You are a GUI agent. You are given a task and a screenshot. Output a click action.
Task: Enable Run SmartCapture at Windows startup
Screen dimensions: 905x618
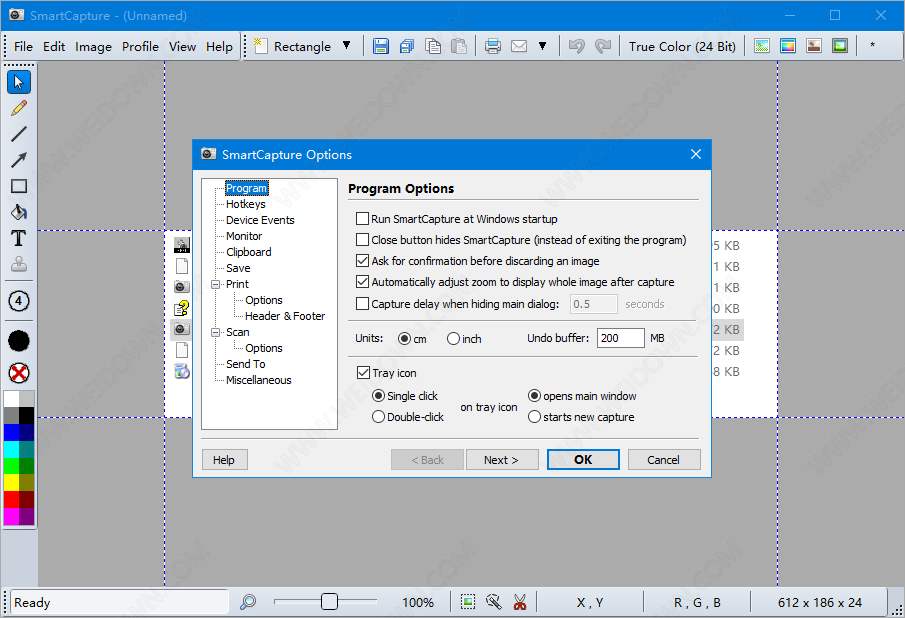[x=363, y=219]
